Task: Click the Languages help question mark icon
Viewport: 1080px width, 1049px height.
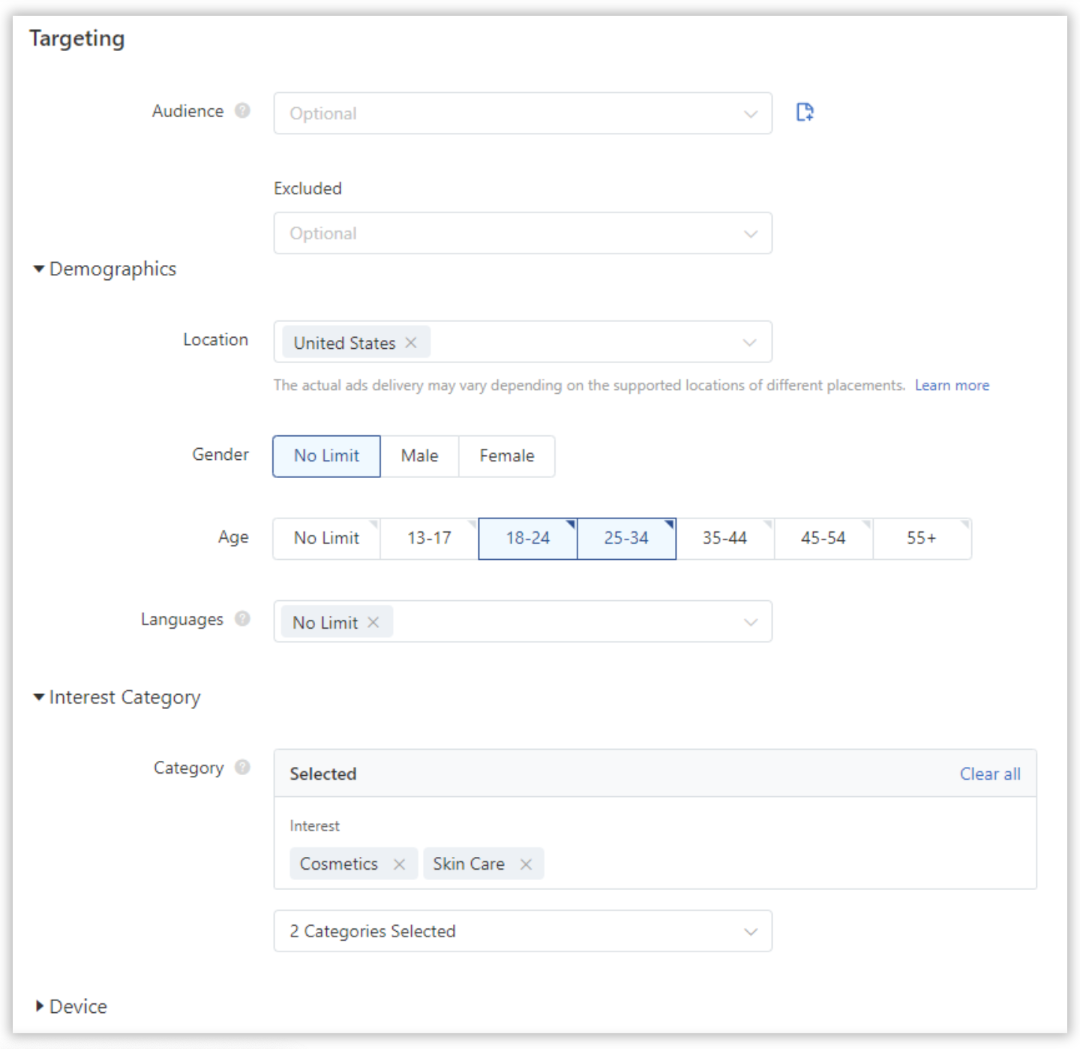Action: point(242,619)
